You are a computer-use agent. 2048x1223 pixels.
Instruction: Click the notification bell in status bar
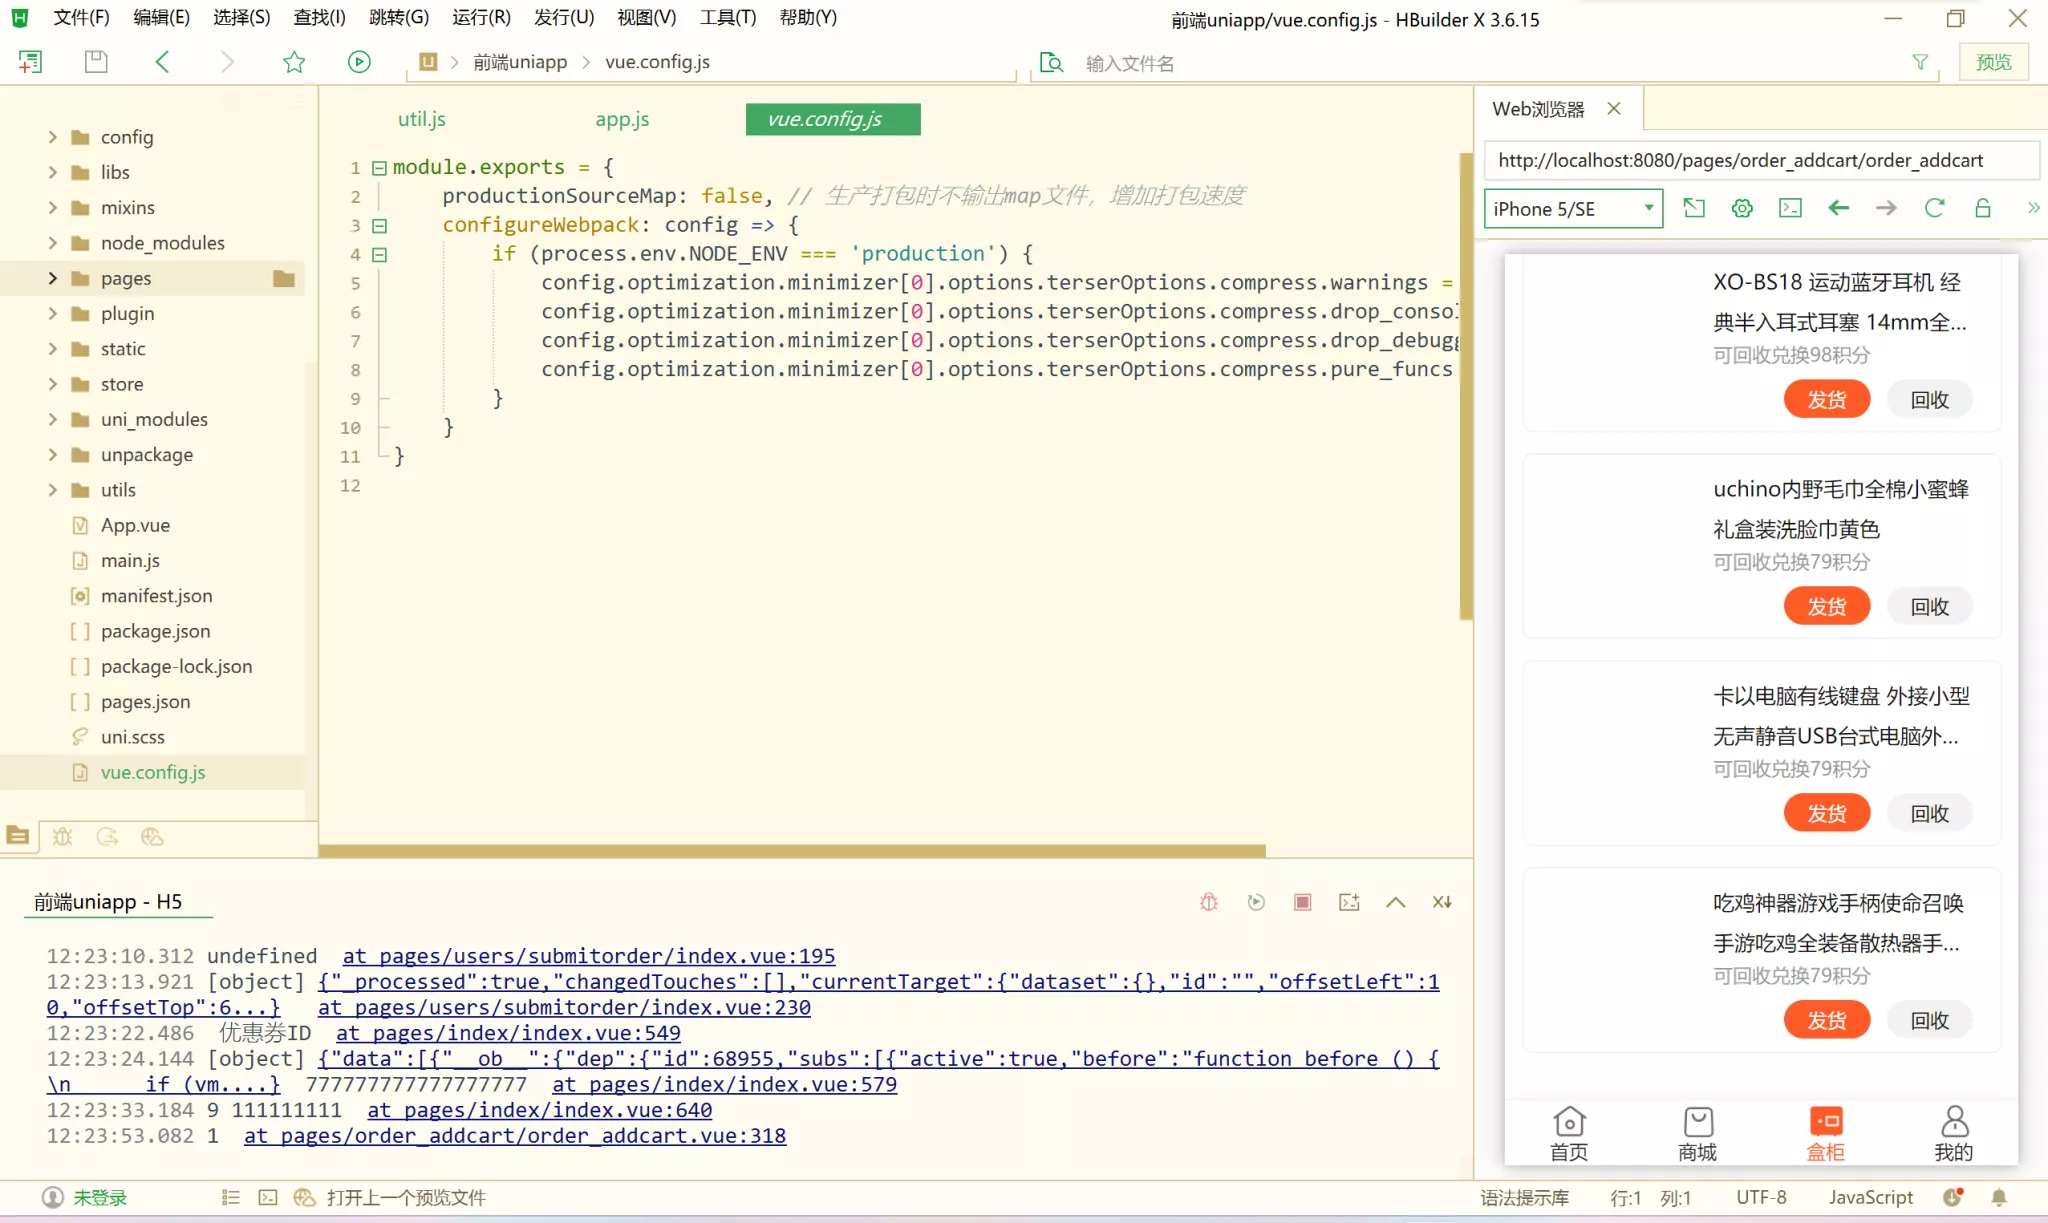(1999, 1197)
